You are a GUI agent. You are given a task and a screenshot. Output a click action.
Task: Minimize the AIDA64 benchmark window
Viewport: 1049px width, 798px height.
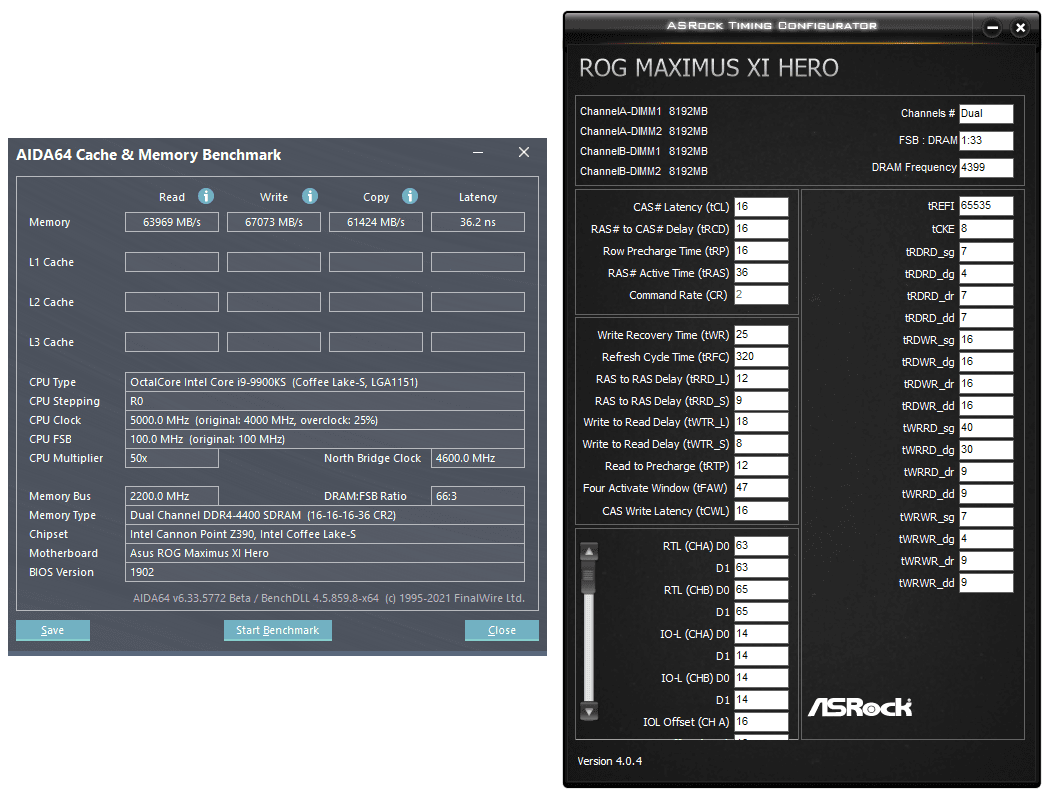(x=478, y=153)
